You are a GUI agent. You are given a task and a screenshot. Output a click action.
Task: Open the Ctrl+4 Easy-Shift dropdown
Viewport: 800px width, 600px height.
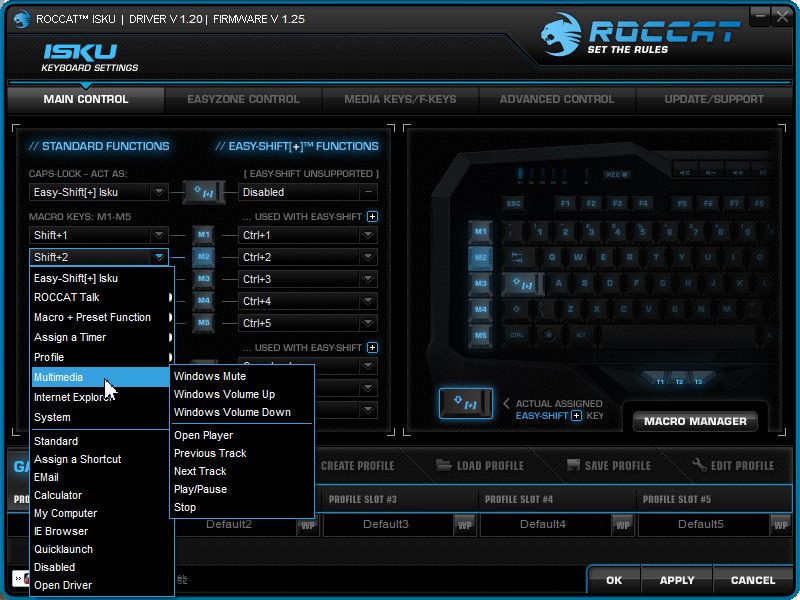coord(368,301)
